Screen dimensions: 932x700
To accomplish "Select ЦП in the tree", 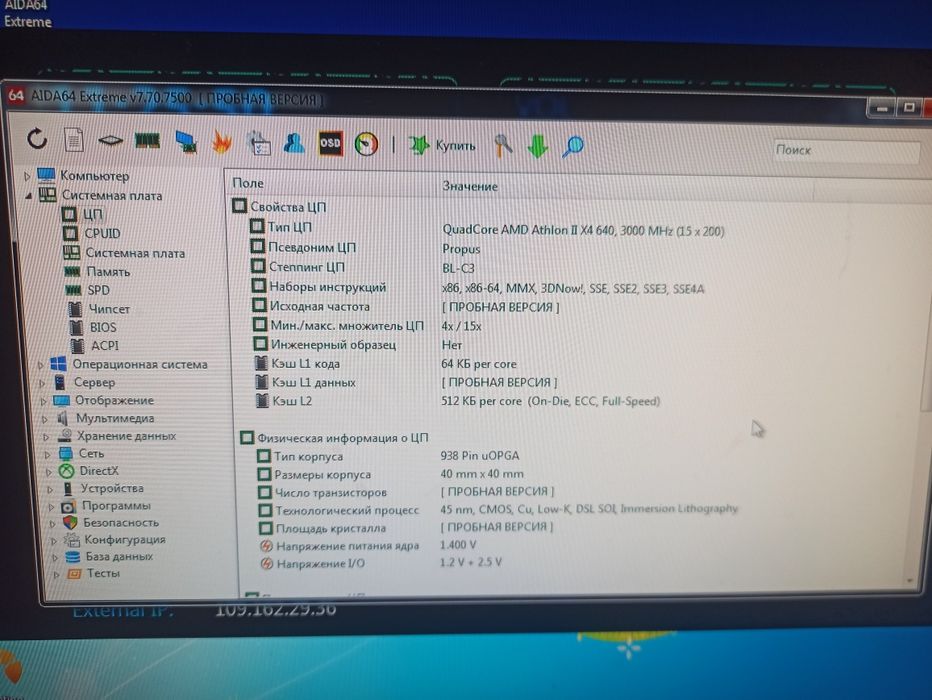I will coord(92,214).
